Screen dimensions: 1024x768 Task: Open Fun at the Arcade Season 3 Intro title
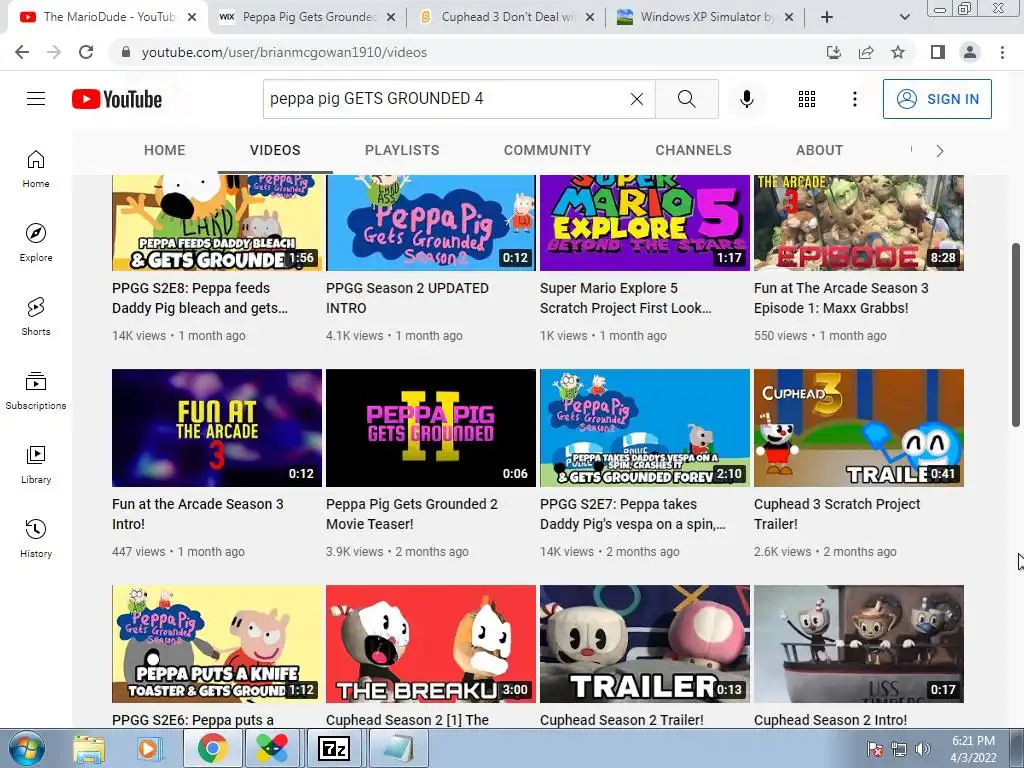(198, 514)
